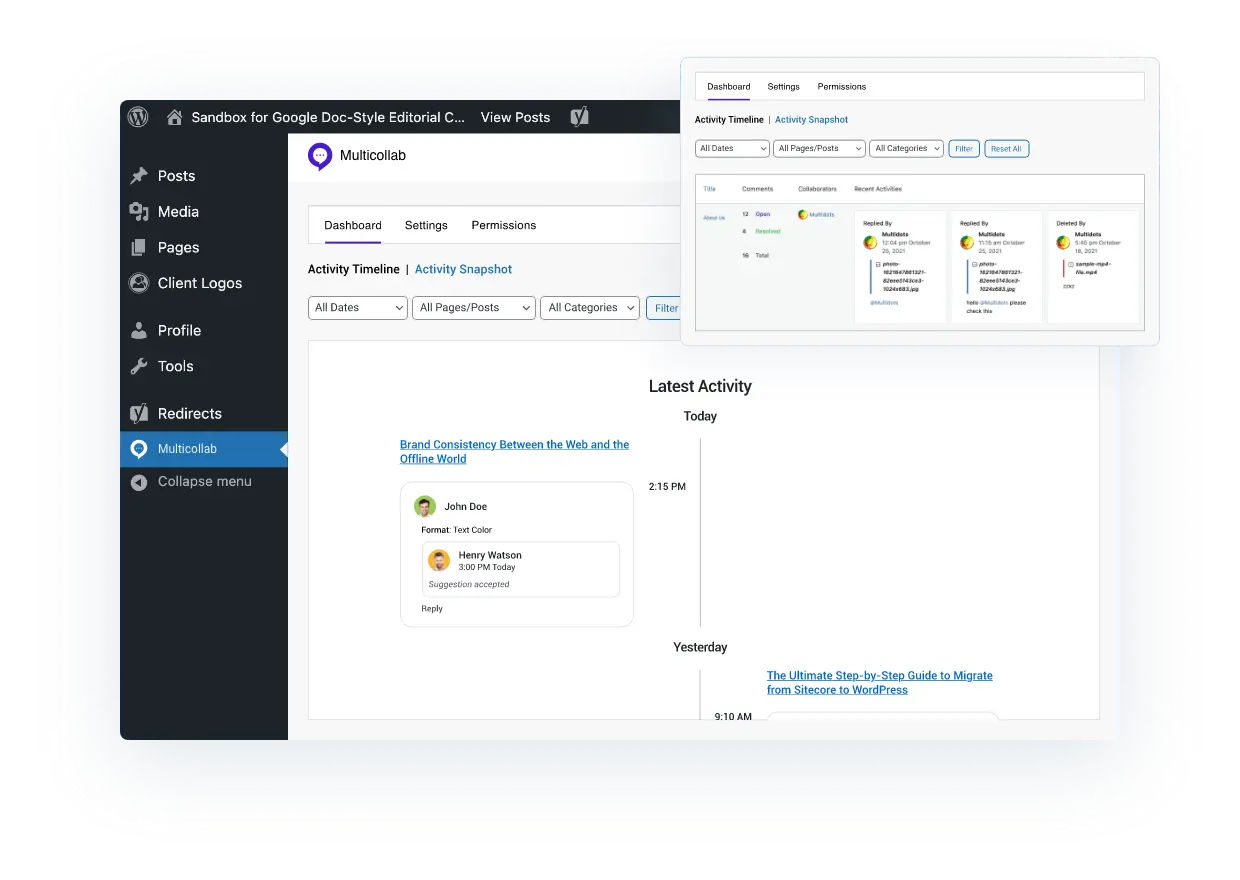Click the Suggestion accepted text
This screenshot has height=880, width=1240.
click(469, 584)
